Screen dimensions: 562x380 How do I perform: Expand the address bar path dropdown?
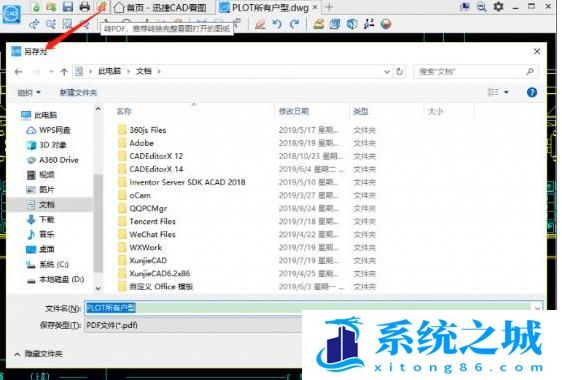pyautogui.click(x=387, y=72)
